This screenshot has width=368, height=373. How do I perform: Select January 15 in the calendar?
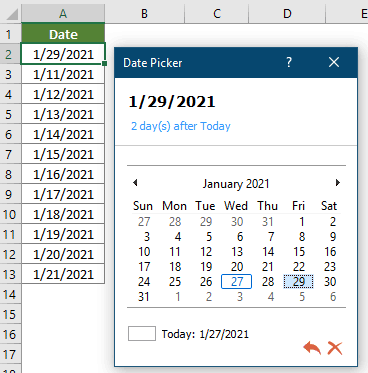(299, 252)
